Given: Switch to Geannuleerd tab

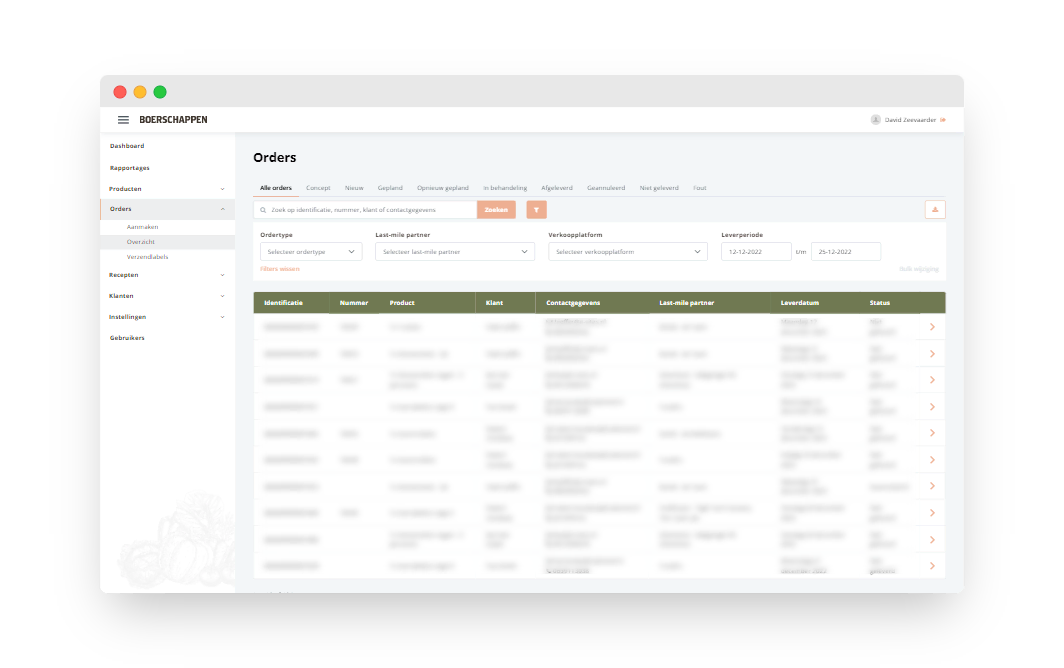Looking at the screenshot, I should click(606, 188).
